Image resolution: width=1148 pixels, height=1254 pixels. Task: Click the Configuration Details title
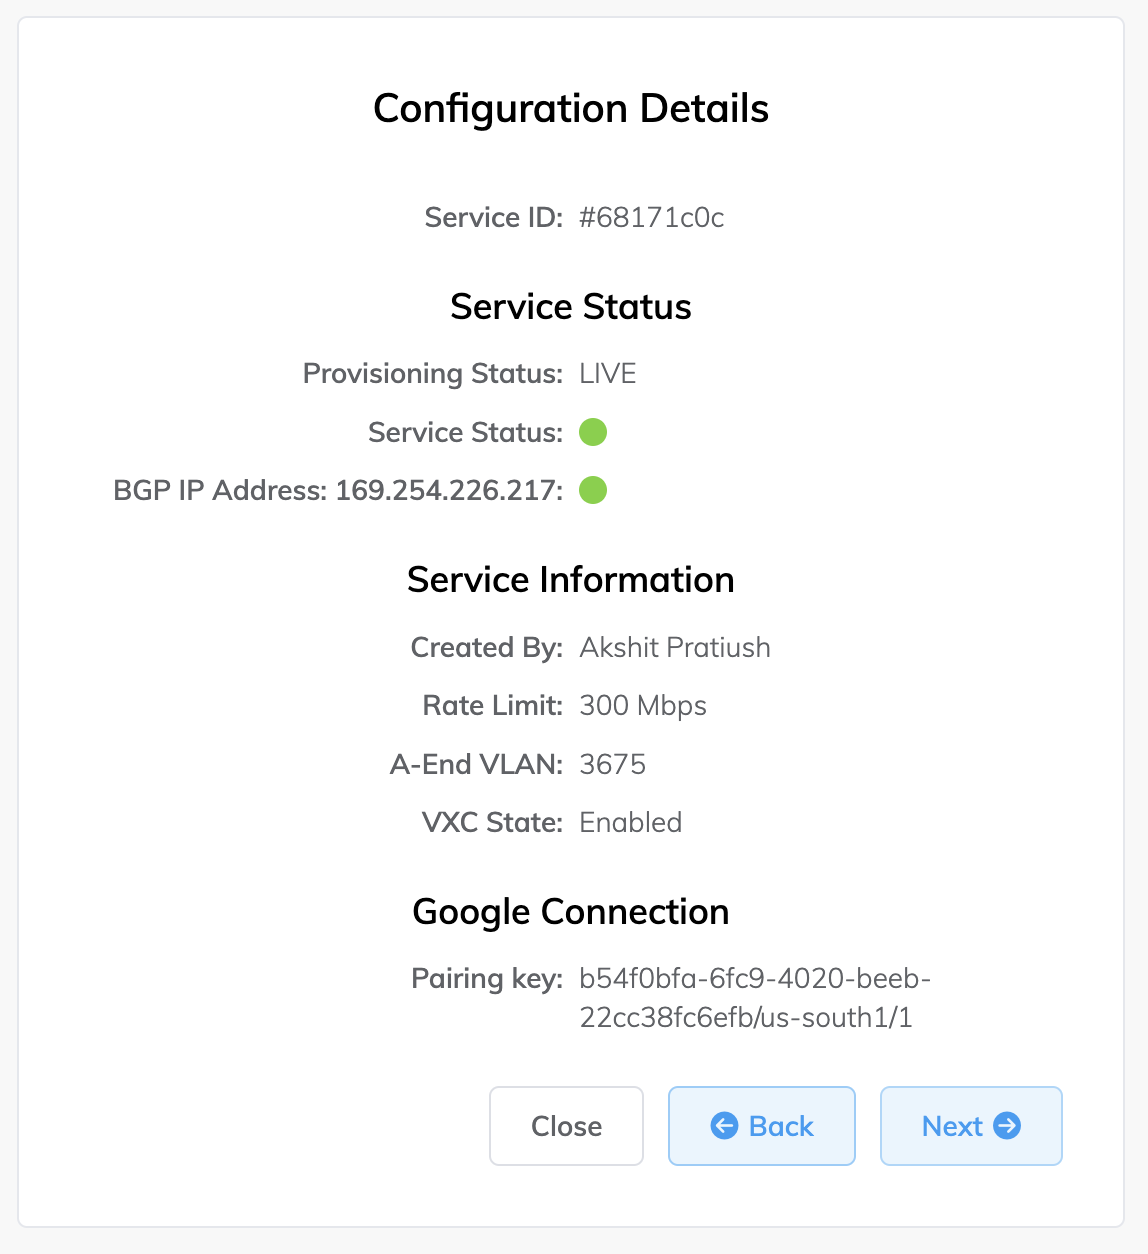[x=571, y=109]
